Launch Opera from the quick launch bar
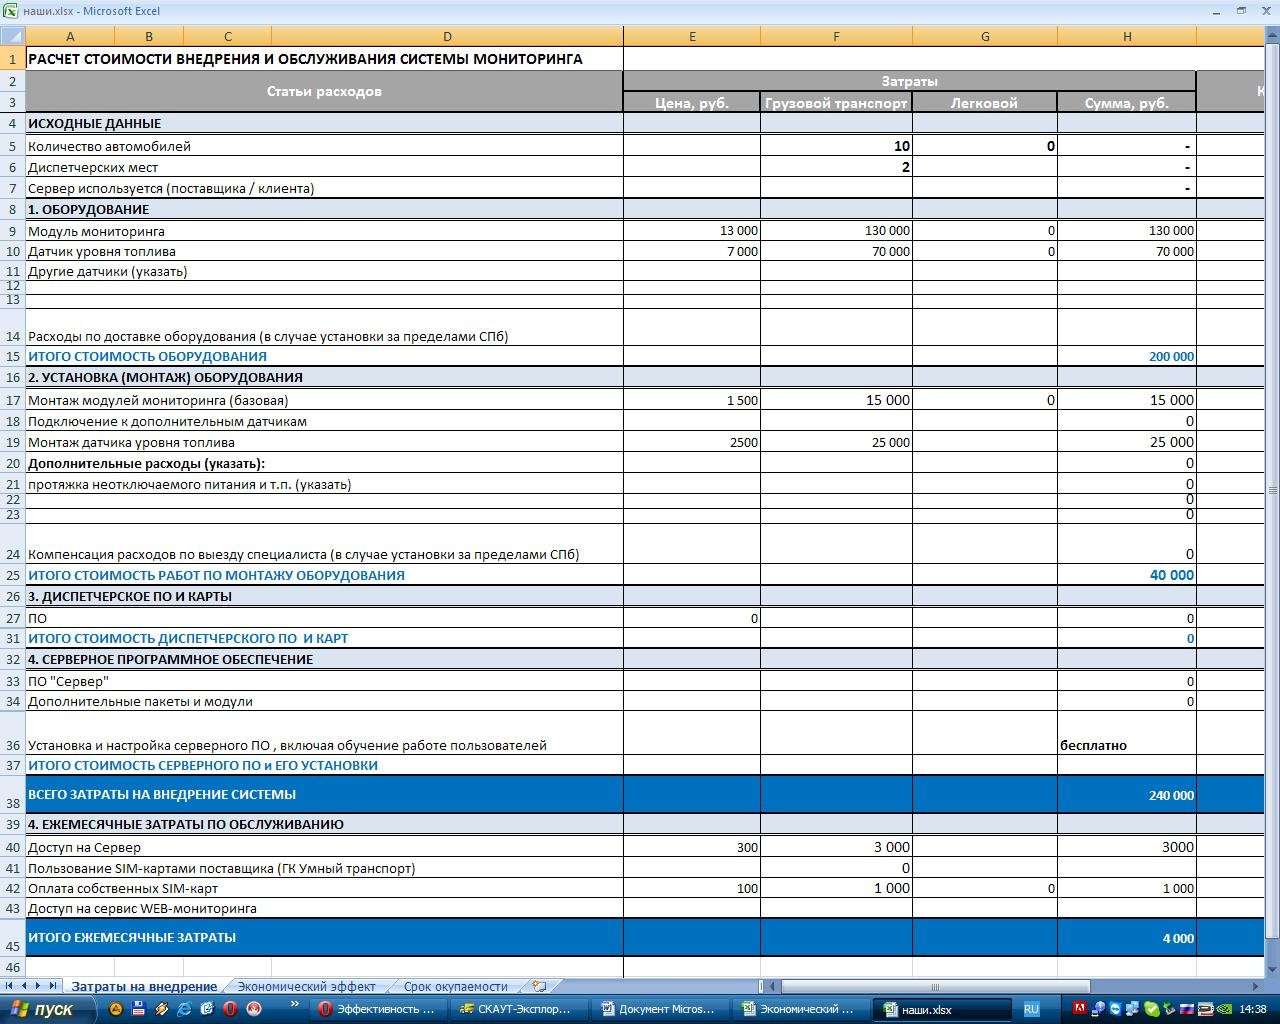 point(230,1009)
